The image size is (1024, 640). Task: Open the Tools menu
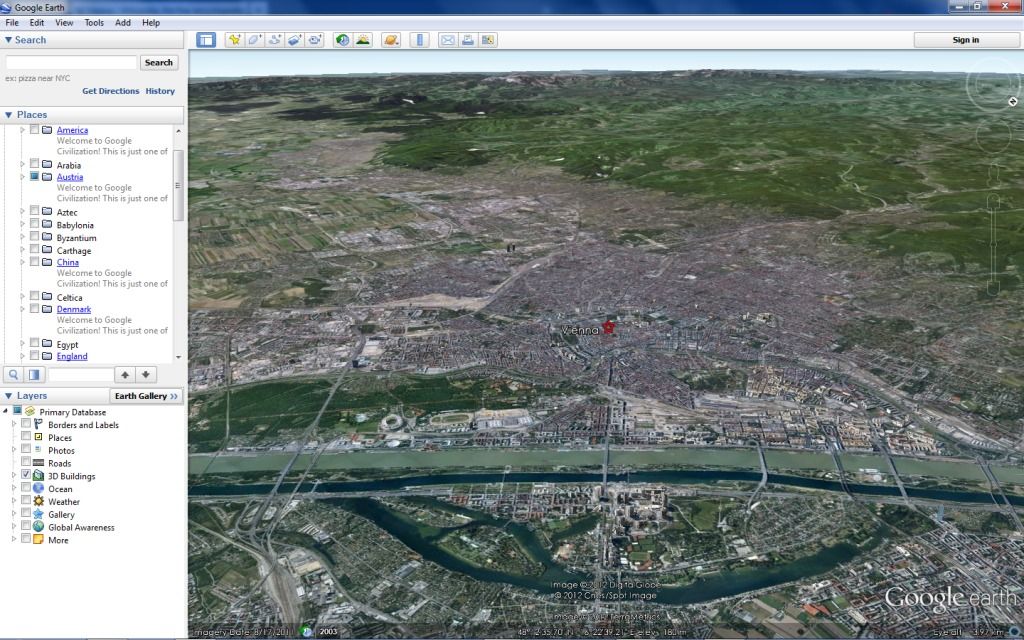(94, 22)
